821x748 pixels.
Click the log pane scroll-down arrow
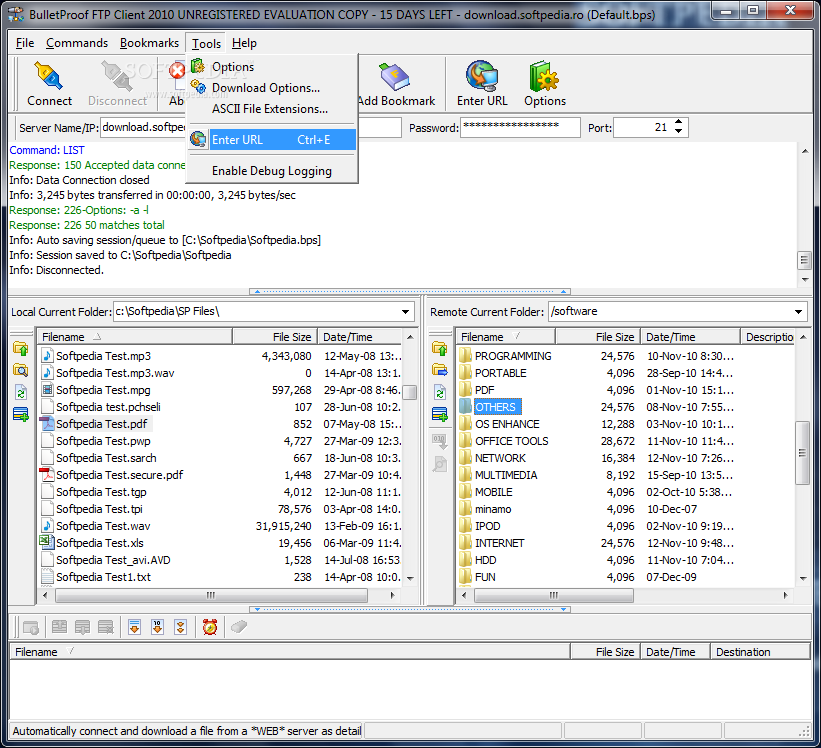click(805, 280)
